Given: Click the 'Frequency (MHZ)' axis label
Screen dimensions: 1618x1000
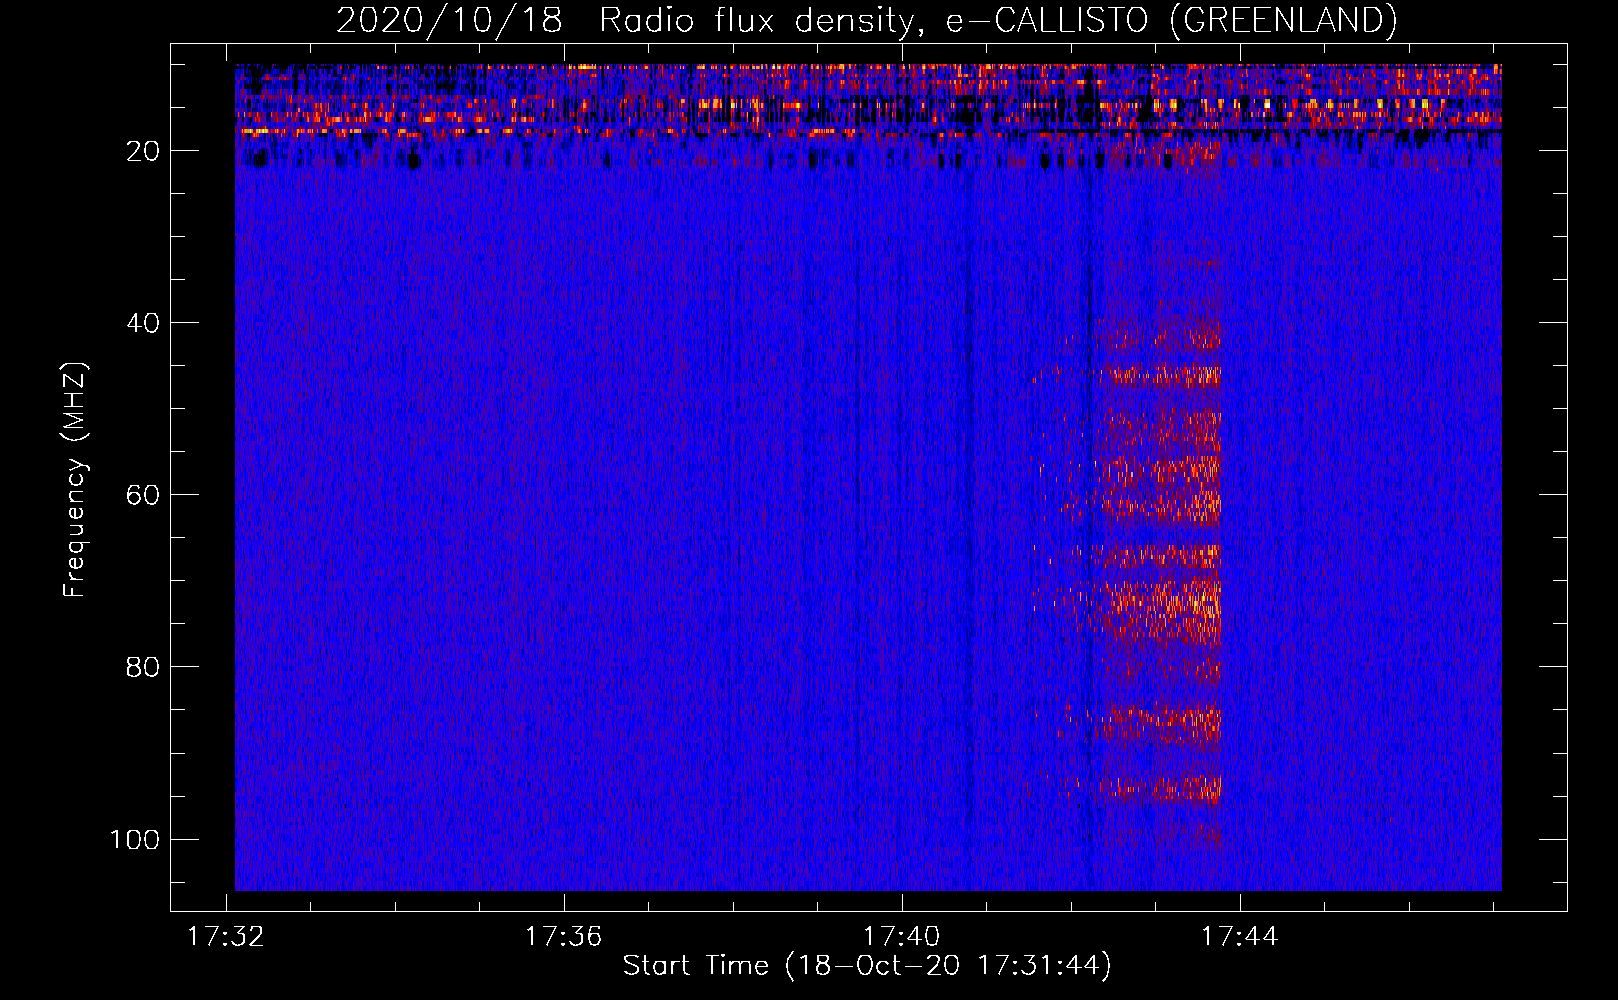Looking at the screenshot, I should tap(75, 480).
